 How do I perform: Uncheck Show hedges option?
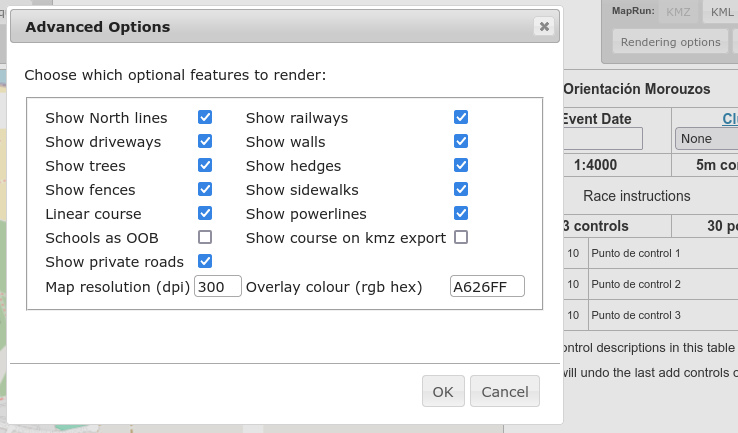[461, 165]
